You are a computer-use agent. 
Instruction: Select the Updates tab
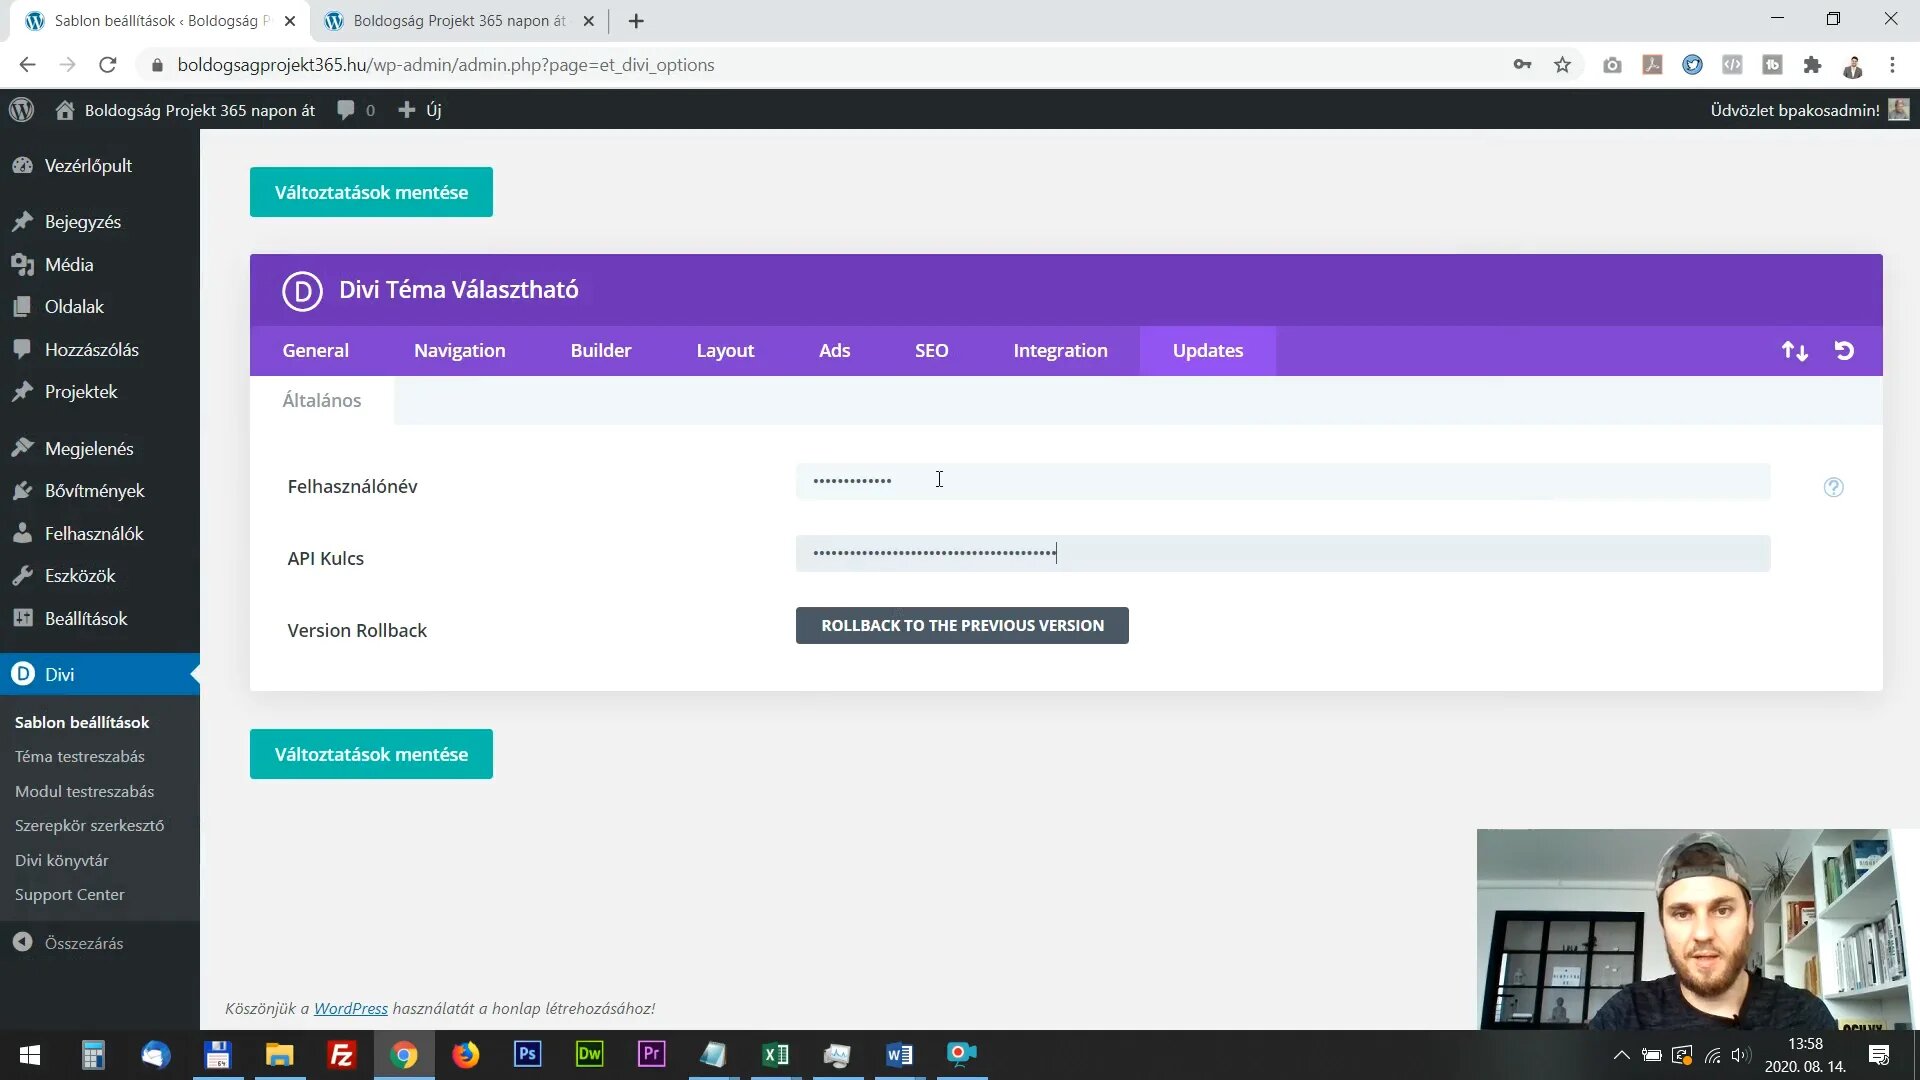coord(1208,351)
